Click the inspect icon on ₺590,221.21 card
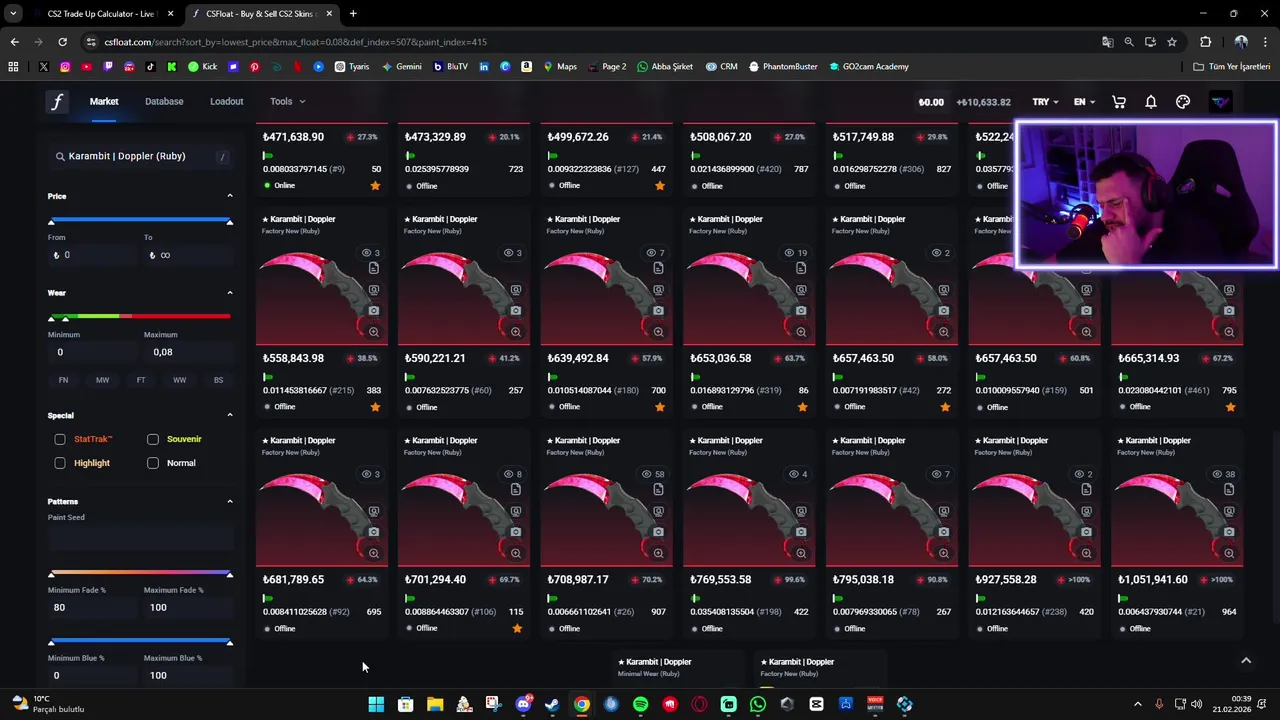Image resolution: width=1280 pixels, height=720 pixels. point(516,290)
